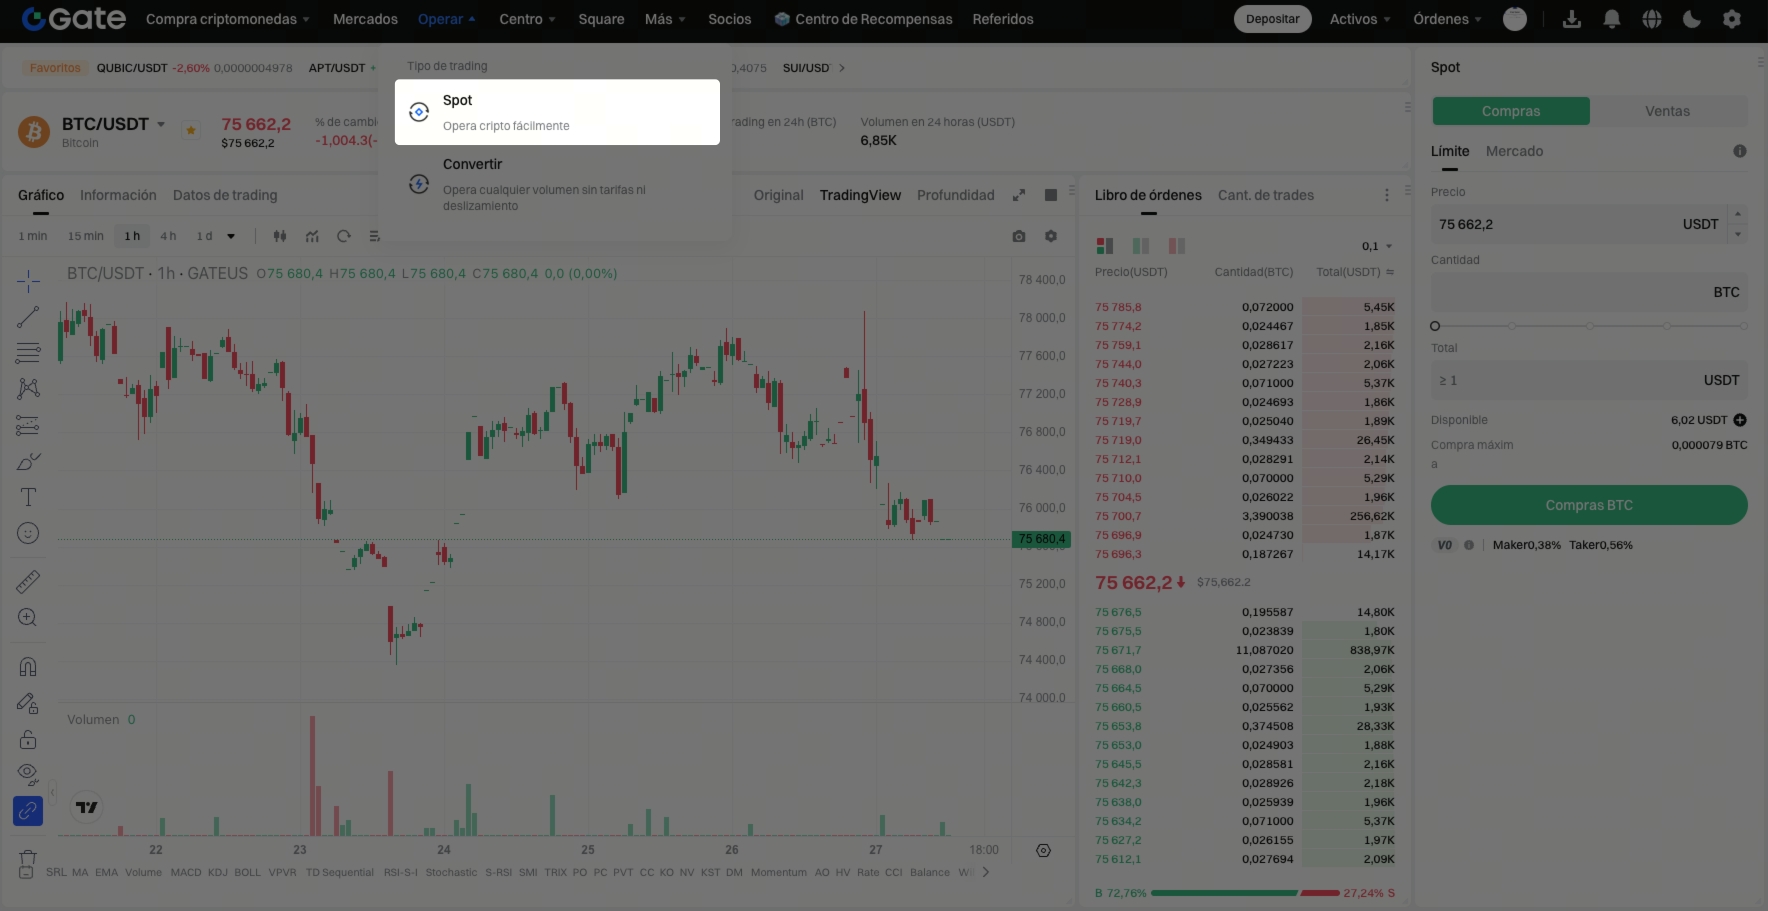Select the trend line drawing tool
1768x911 pixels.
click(28, 316)
